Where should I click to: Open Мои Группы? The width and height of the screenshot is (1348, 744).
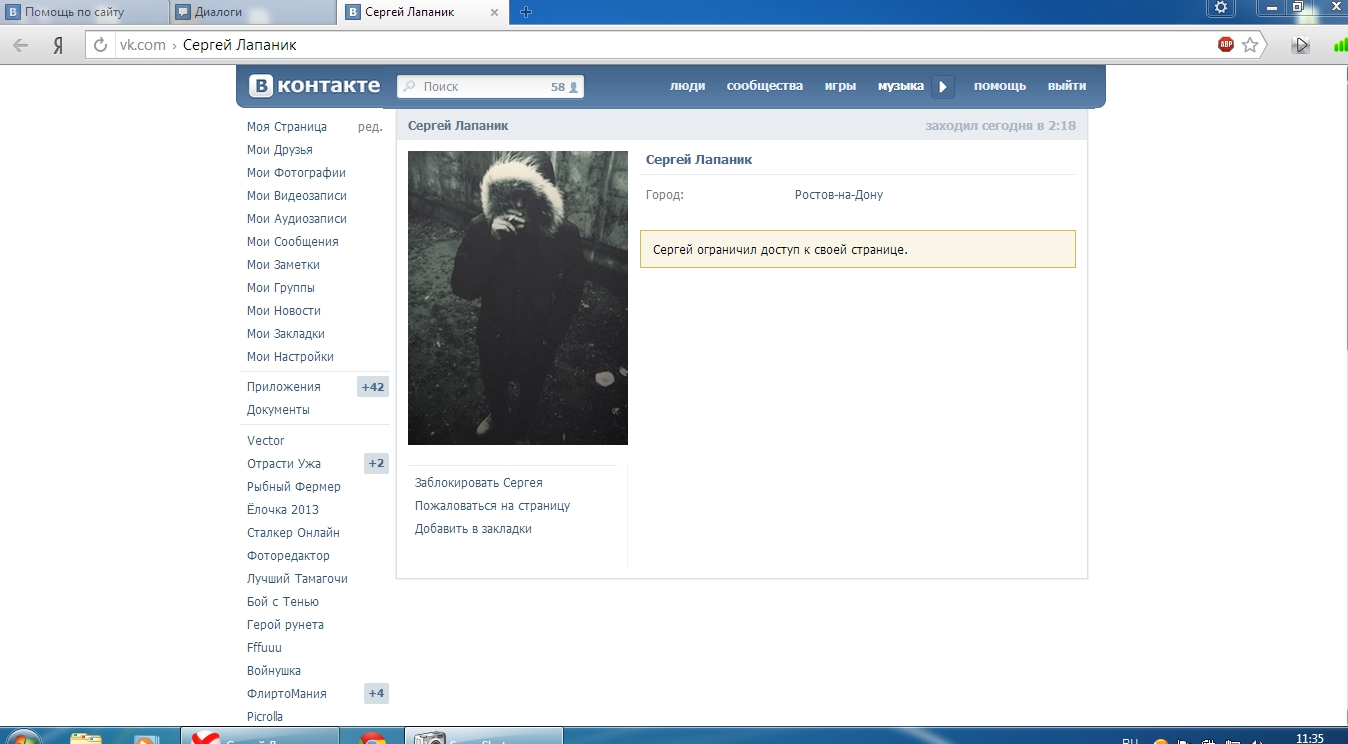281,288
